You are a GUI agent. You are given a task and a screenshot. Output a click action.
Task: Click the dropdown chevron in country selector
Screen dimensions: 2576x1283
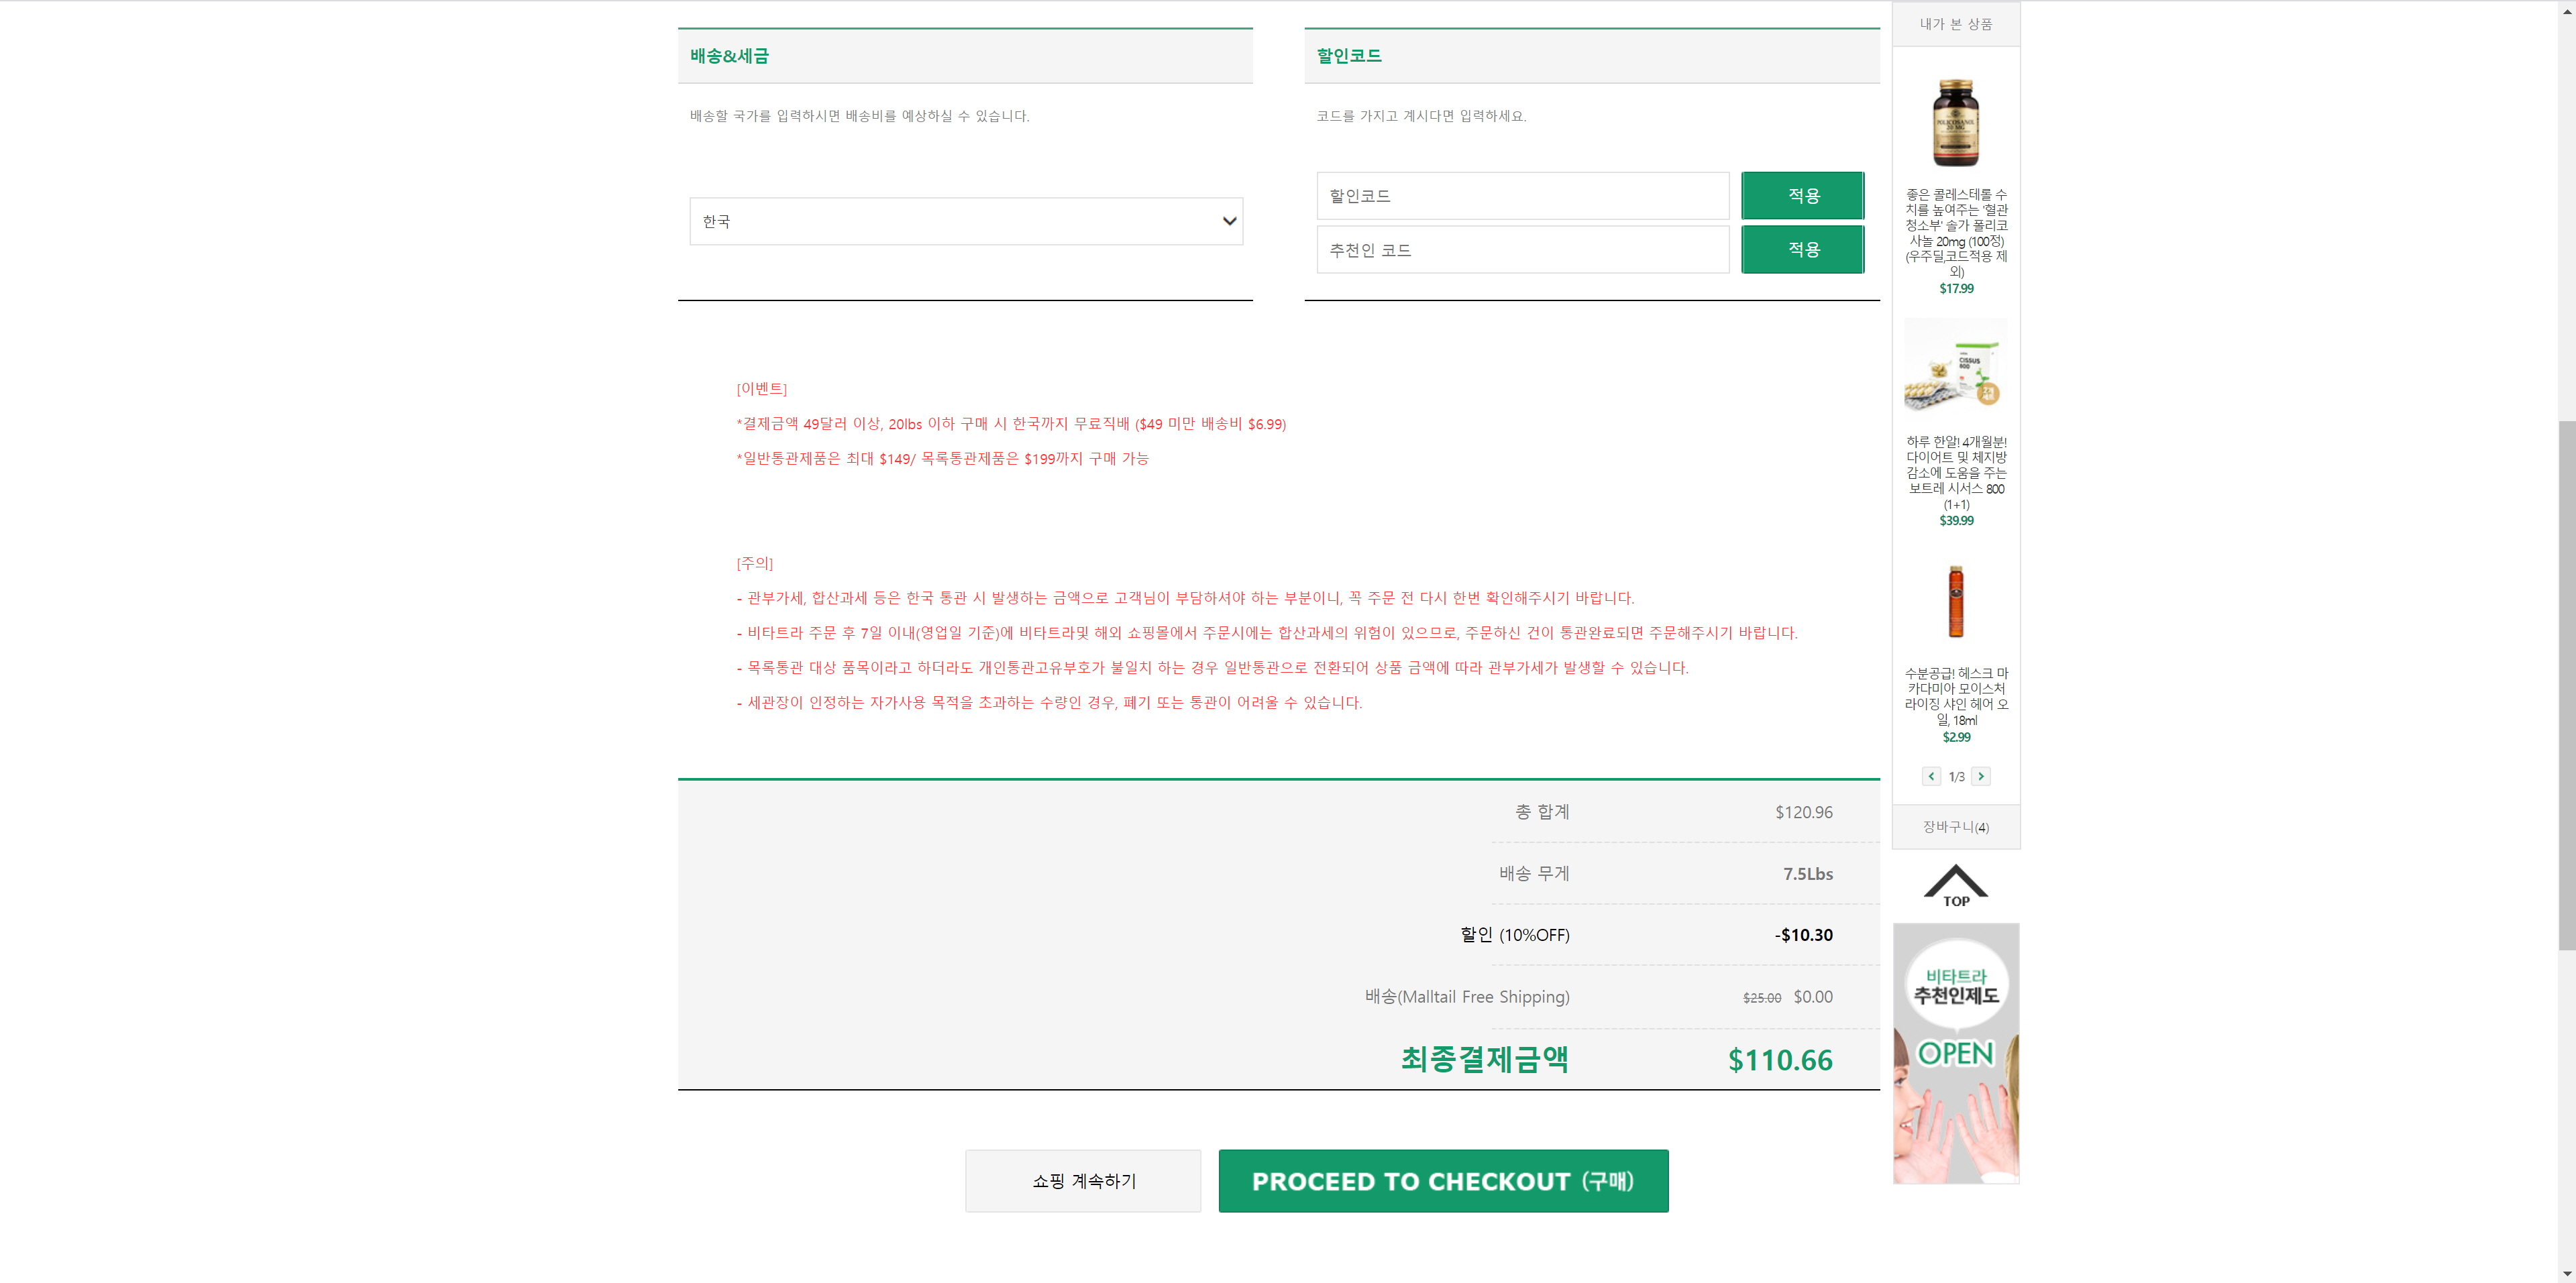(x=1229, y=221)
